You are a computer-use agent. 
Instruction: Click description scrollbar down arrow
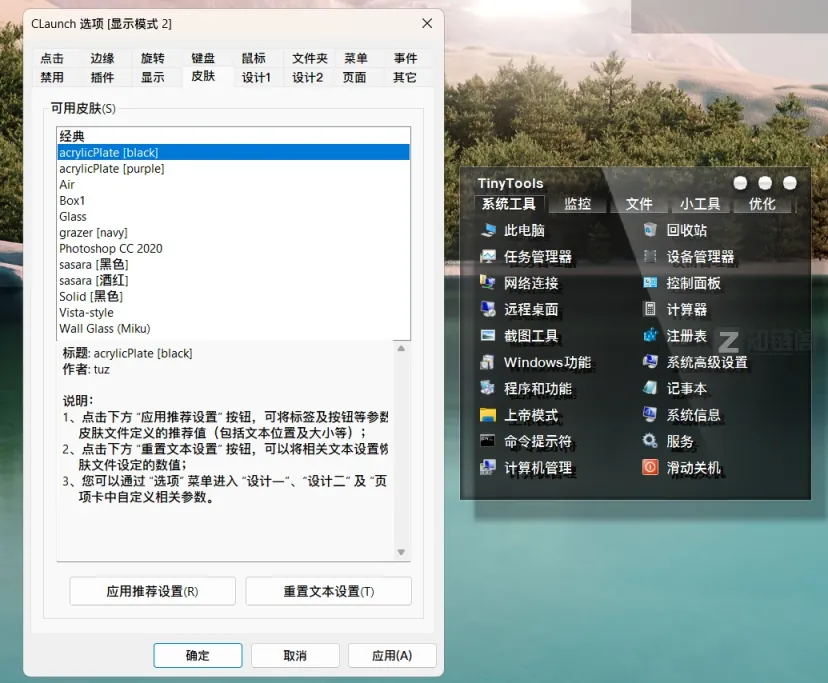point(401,552)
